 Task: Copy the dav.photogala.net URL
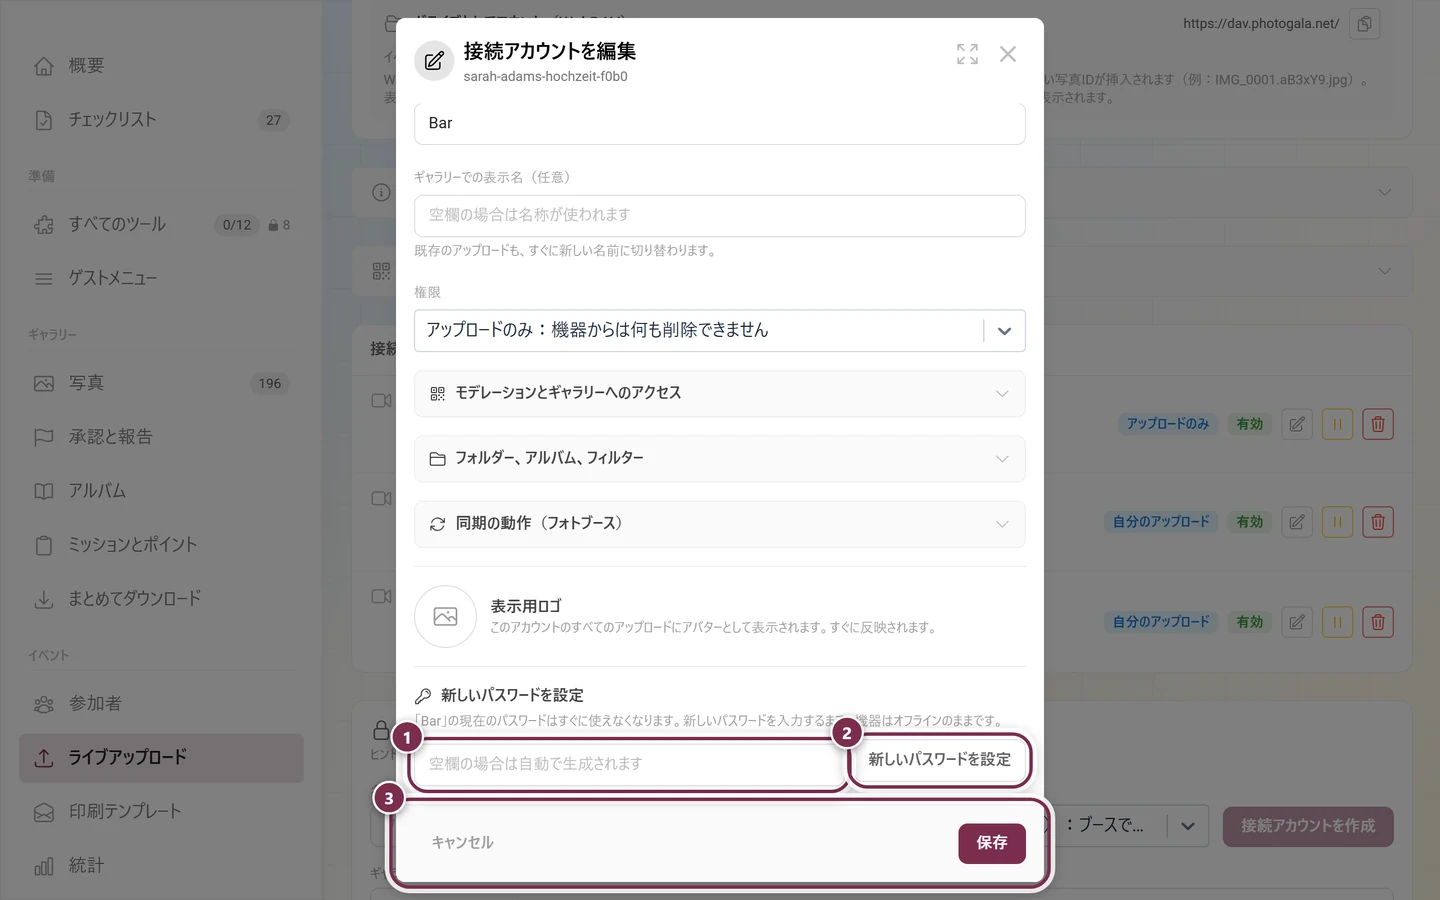[1364, 24]
